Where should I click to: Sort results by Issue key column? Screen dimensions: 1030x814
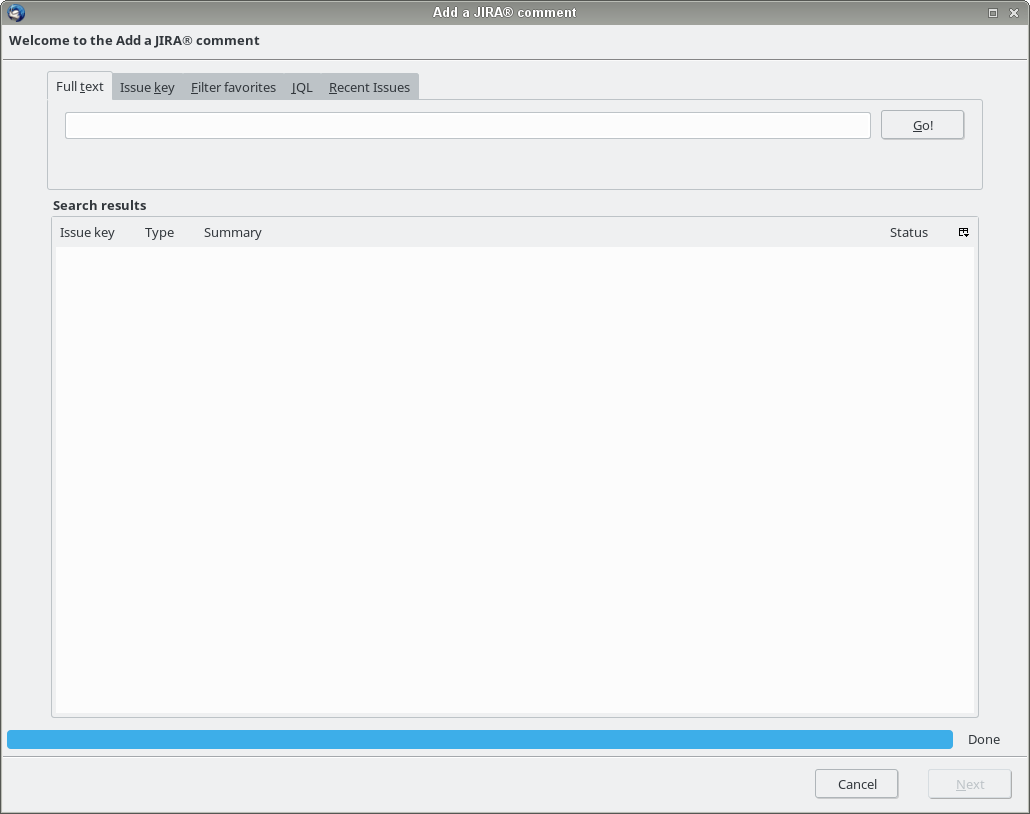coord(87,233)
